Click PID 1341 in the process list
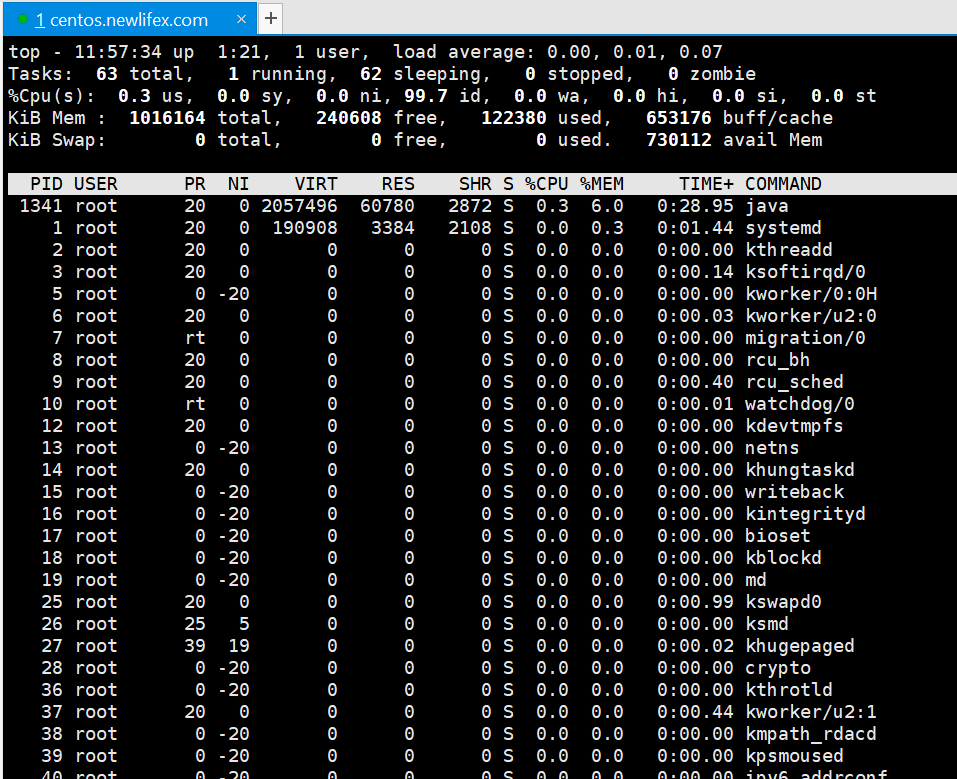 [41, 206]
